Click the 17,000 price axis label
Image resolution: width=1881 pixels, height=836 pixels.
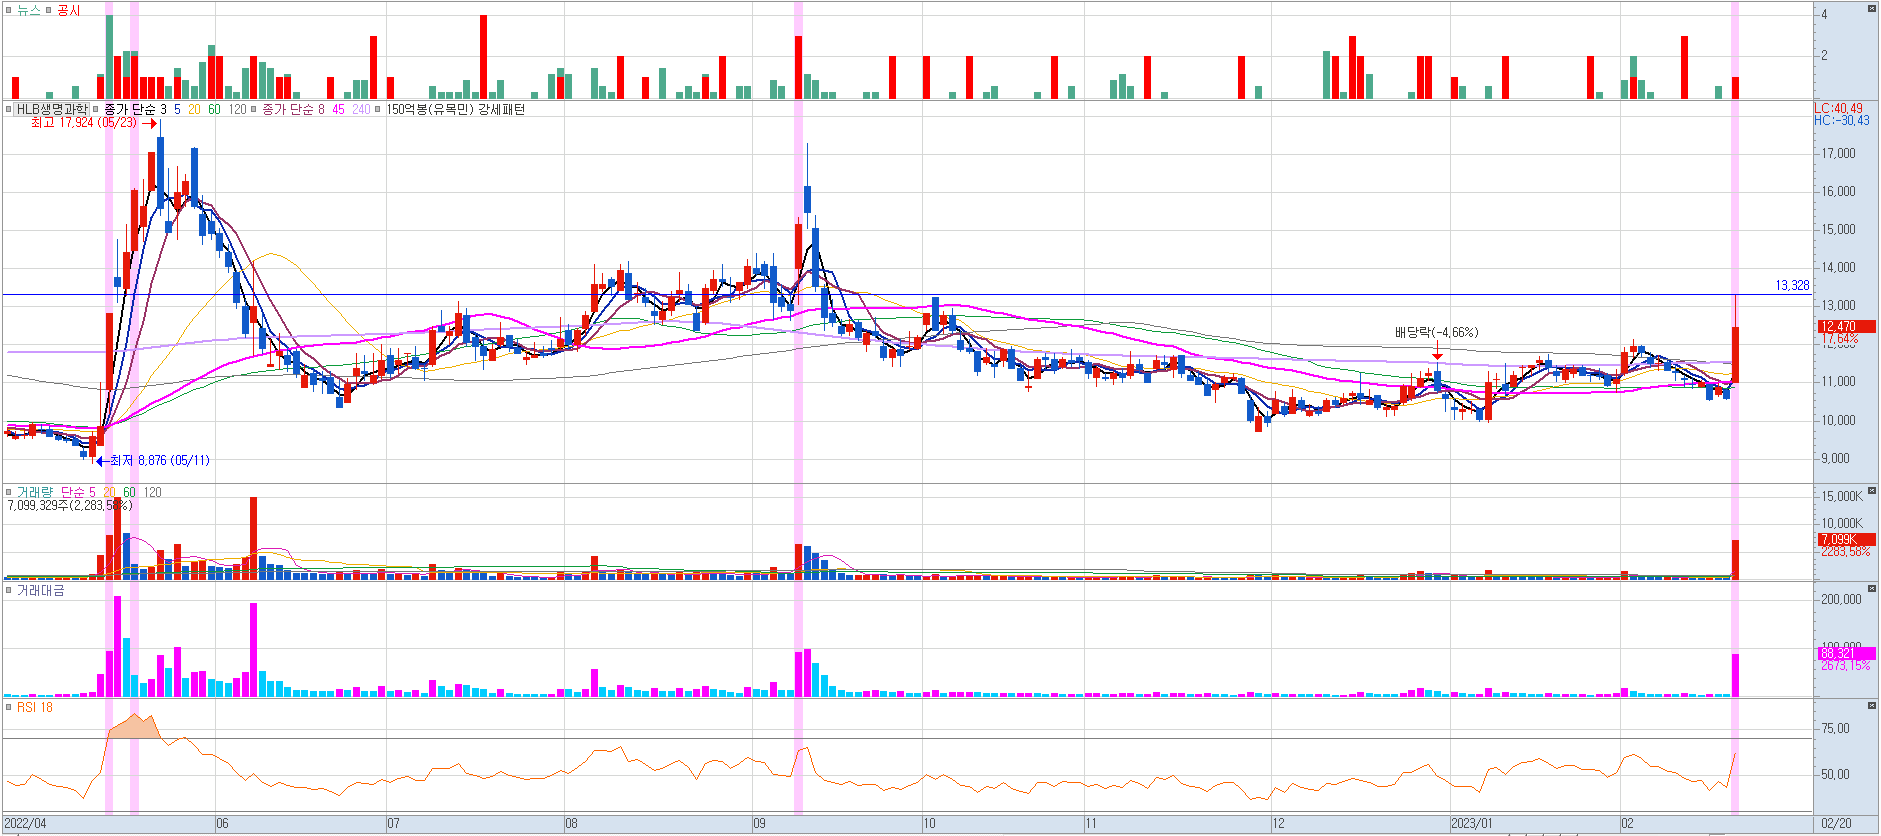tap(1838, 154)
